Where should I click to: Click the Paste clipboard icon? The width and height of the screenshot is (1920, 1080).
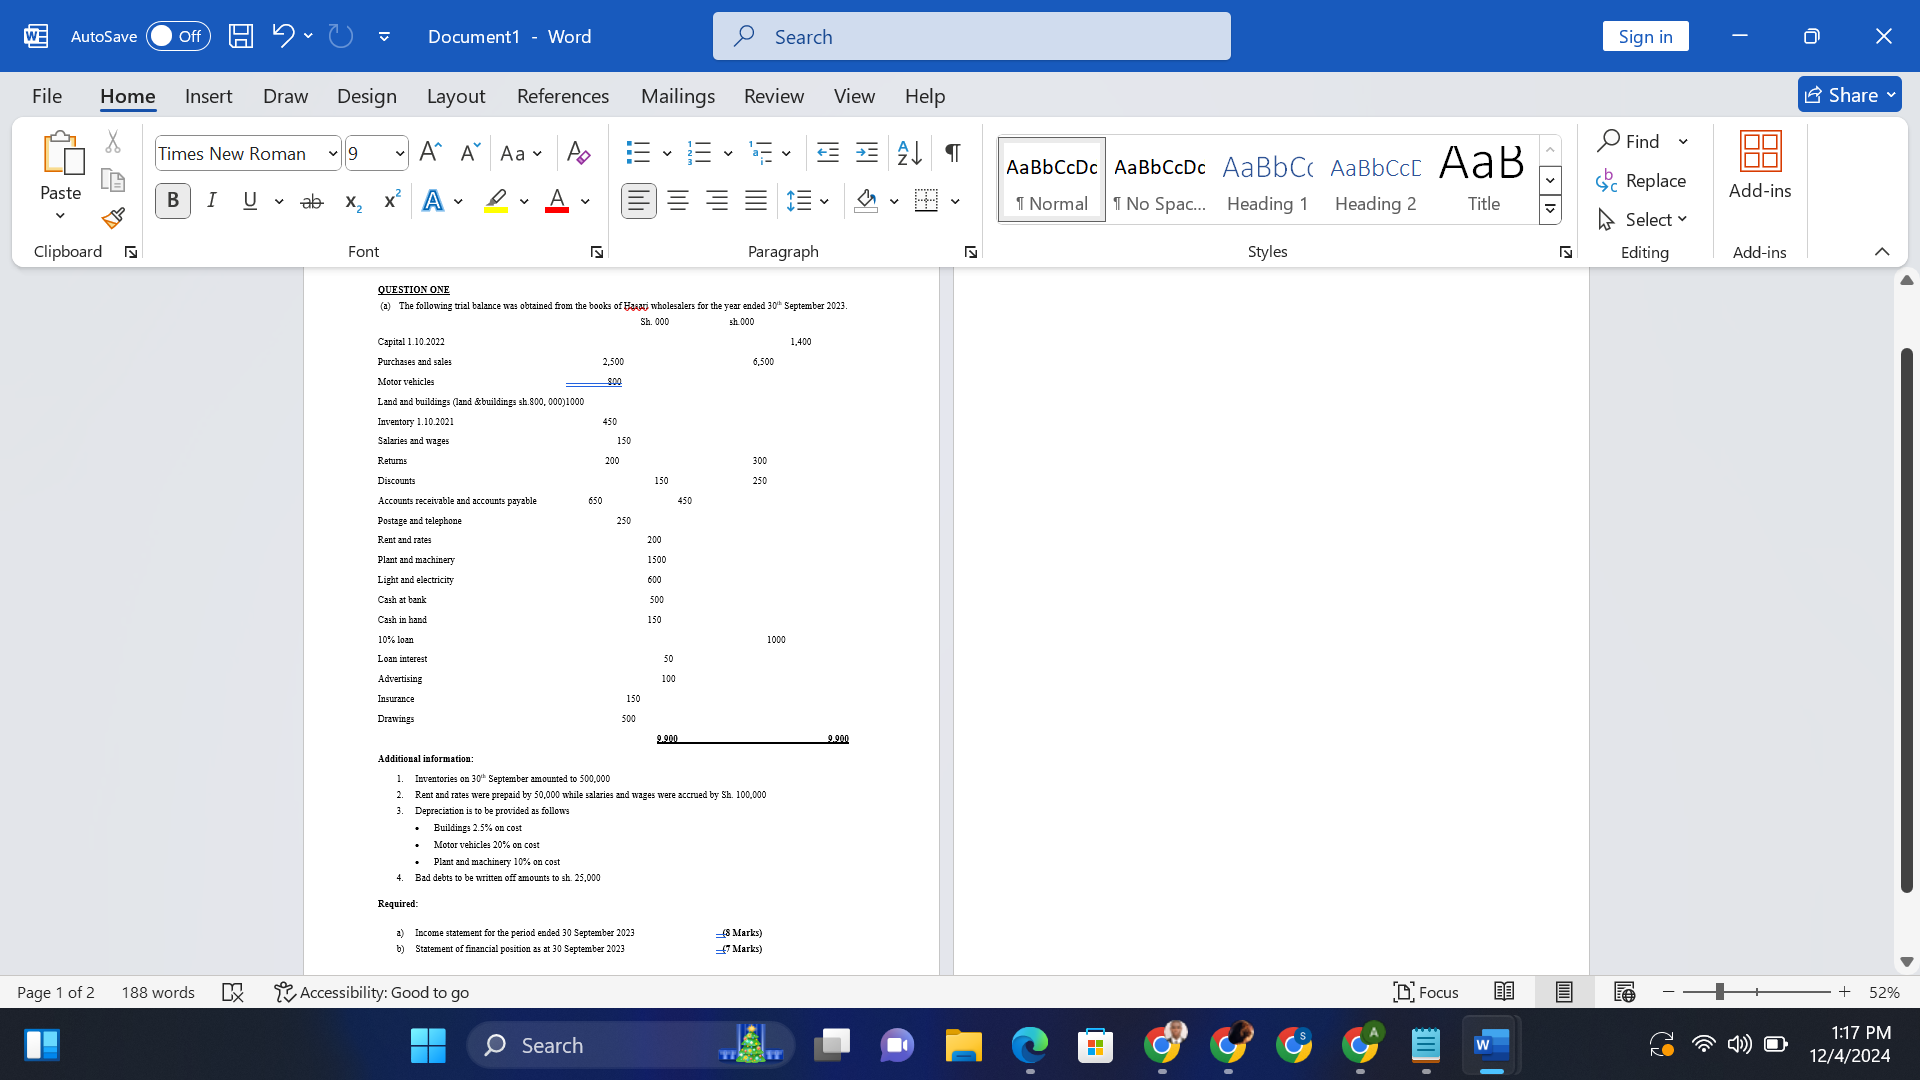click(x=61, y=152)
